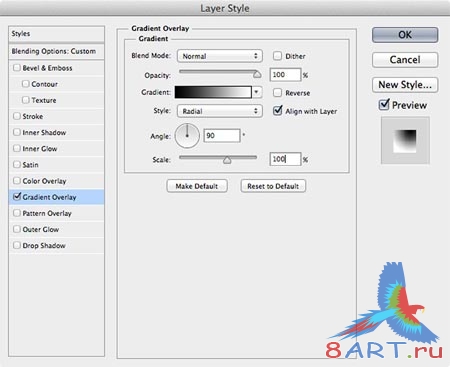Select the Drop Shadow row label
The image size is (450, 367).
(44, 245)
